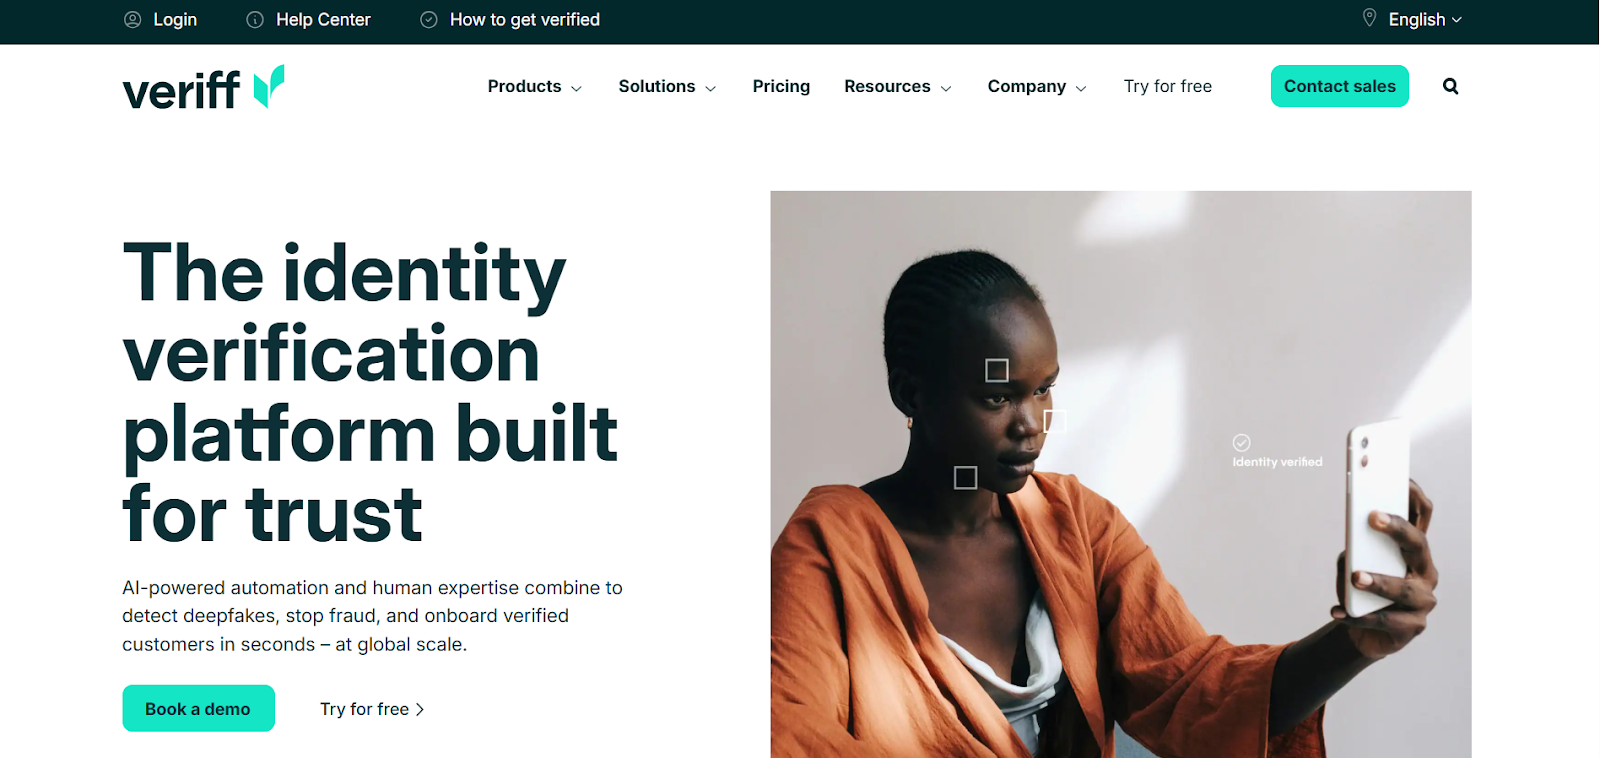The width and height of the screenshot is (1600, 758).
Task: Click the hero selfie verification image
Action: tap(1120, 474)
